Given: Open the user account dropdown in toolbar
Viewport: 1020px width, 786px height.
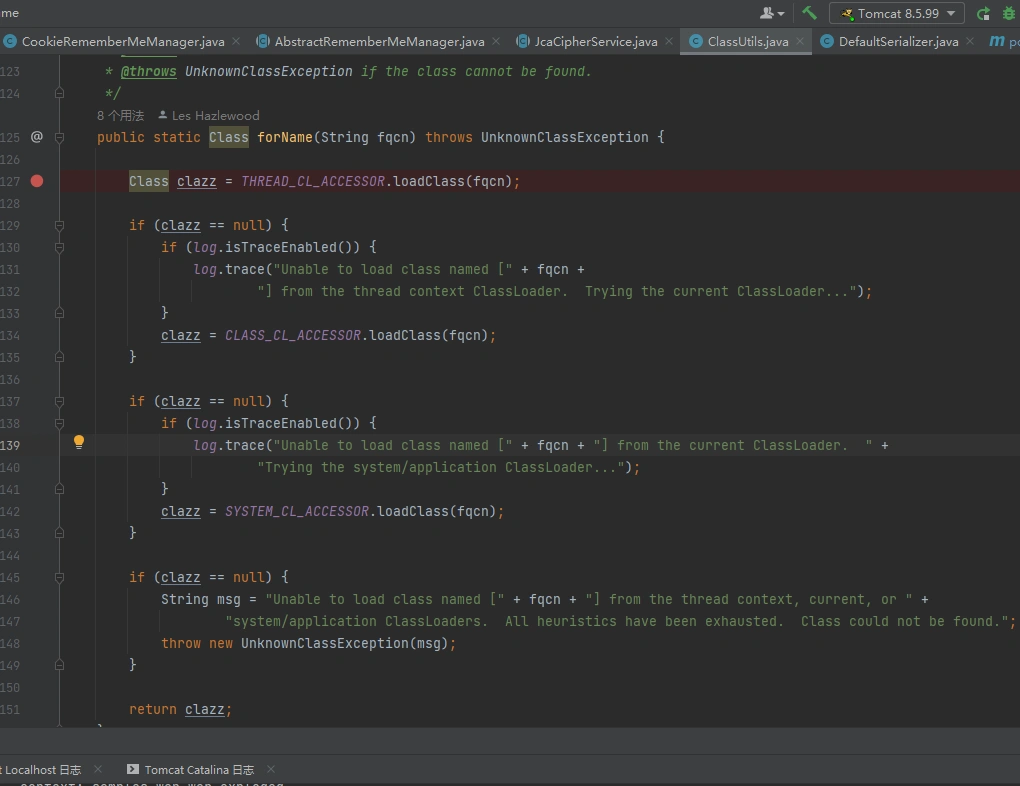Looking at the screenshot, I should click(772, 13).
